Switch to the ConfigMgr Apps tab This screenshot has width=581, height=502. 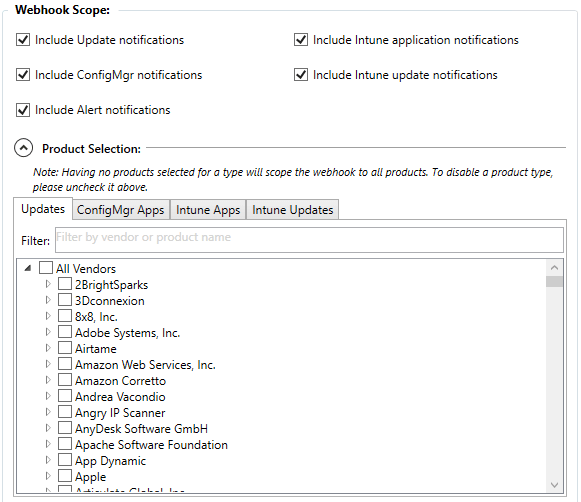pyautogui.click(x=121, y=210)
